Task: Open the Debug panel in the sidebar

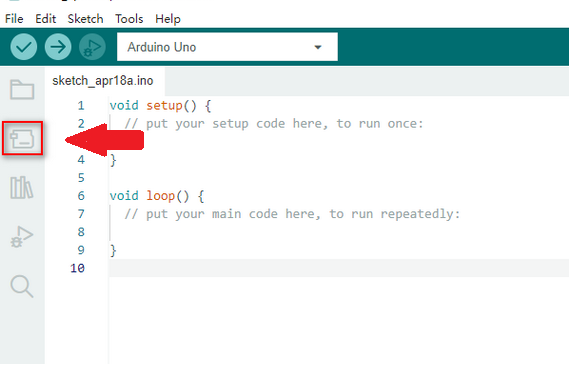Action: click(x=22, y=237)
